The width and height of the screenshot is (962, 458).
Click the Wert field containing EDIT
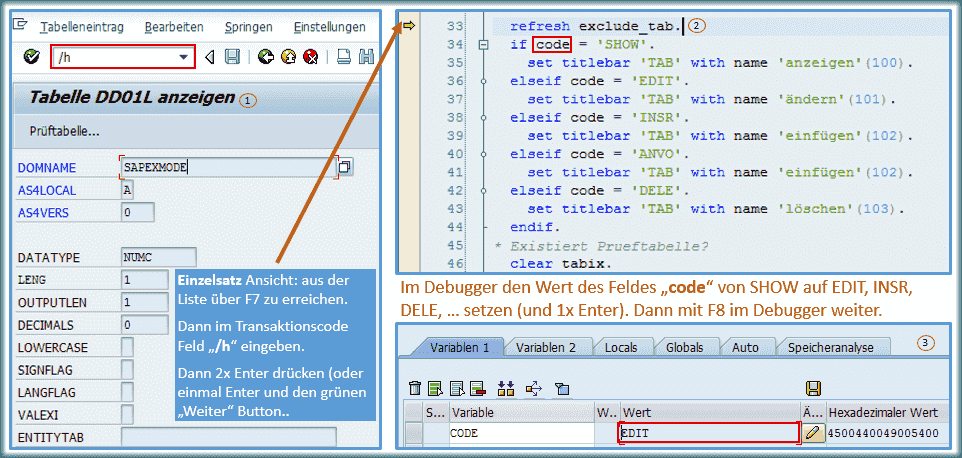pyautogui.click(x=708, y=433)
